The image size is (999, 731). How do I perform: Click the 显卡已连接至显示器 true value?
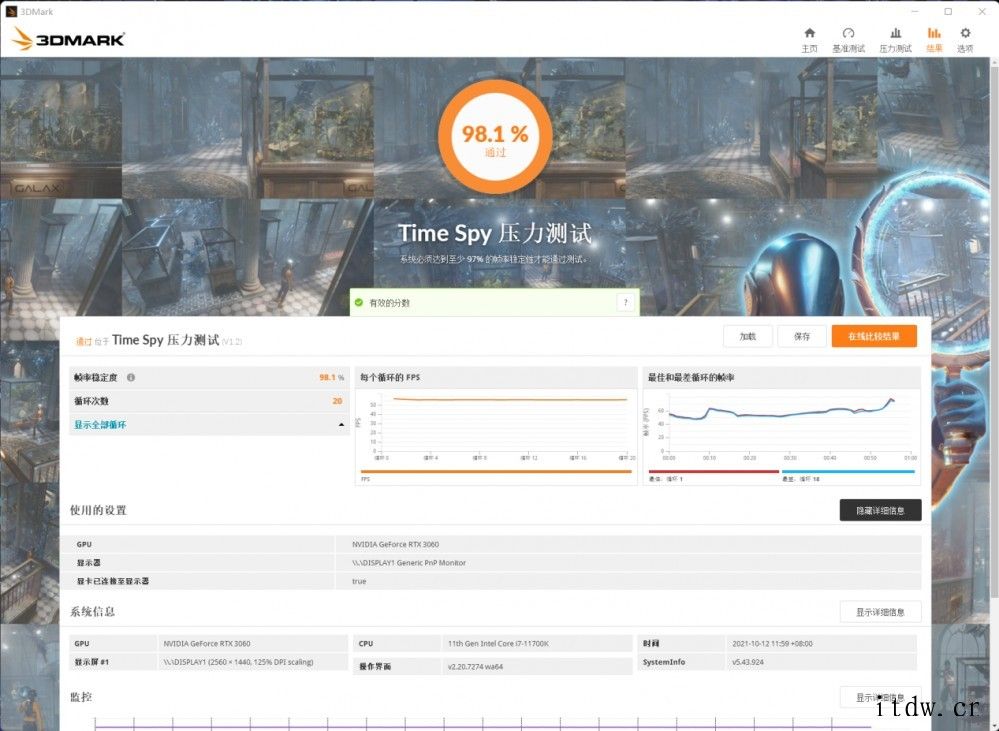(x=359, y=581)
